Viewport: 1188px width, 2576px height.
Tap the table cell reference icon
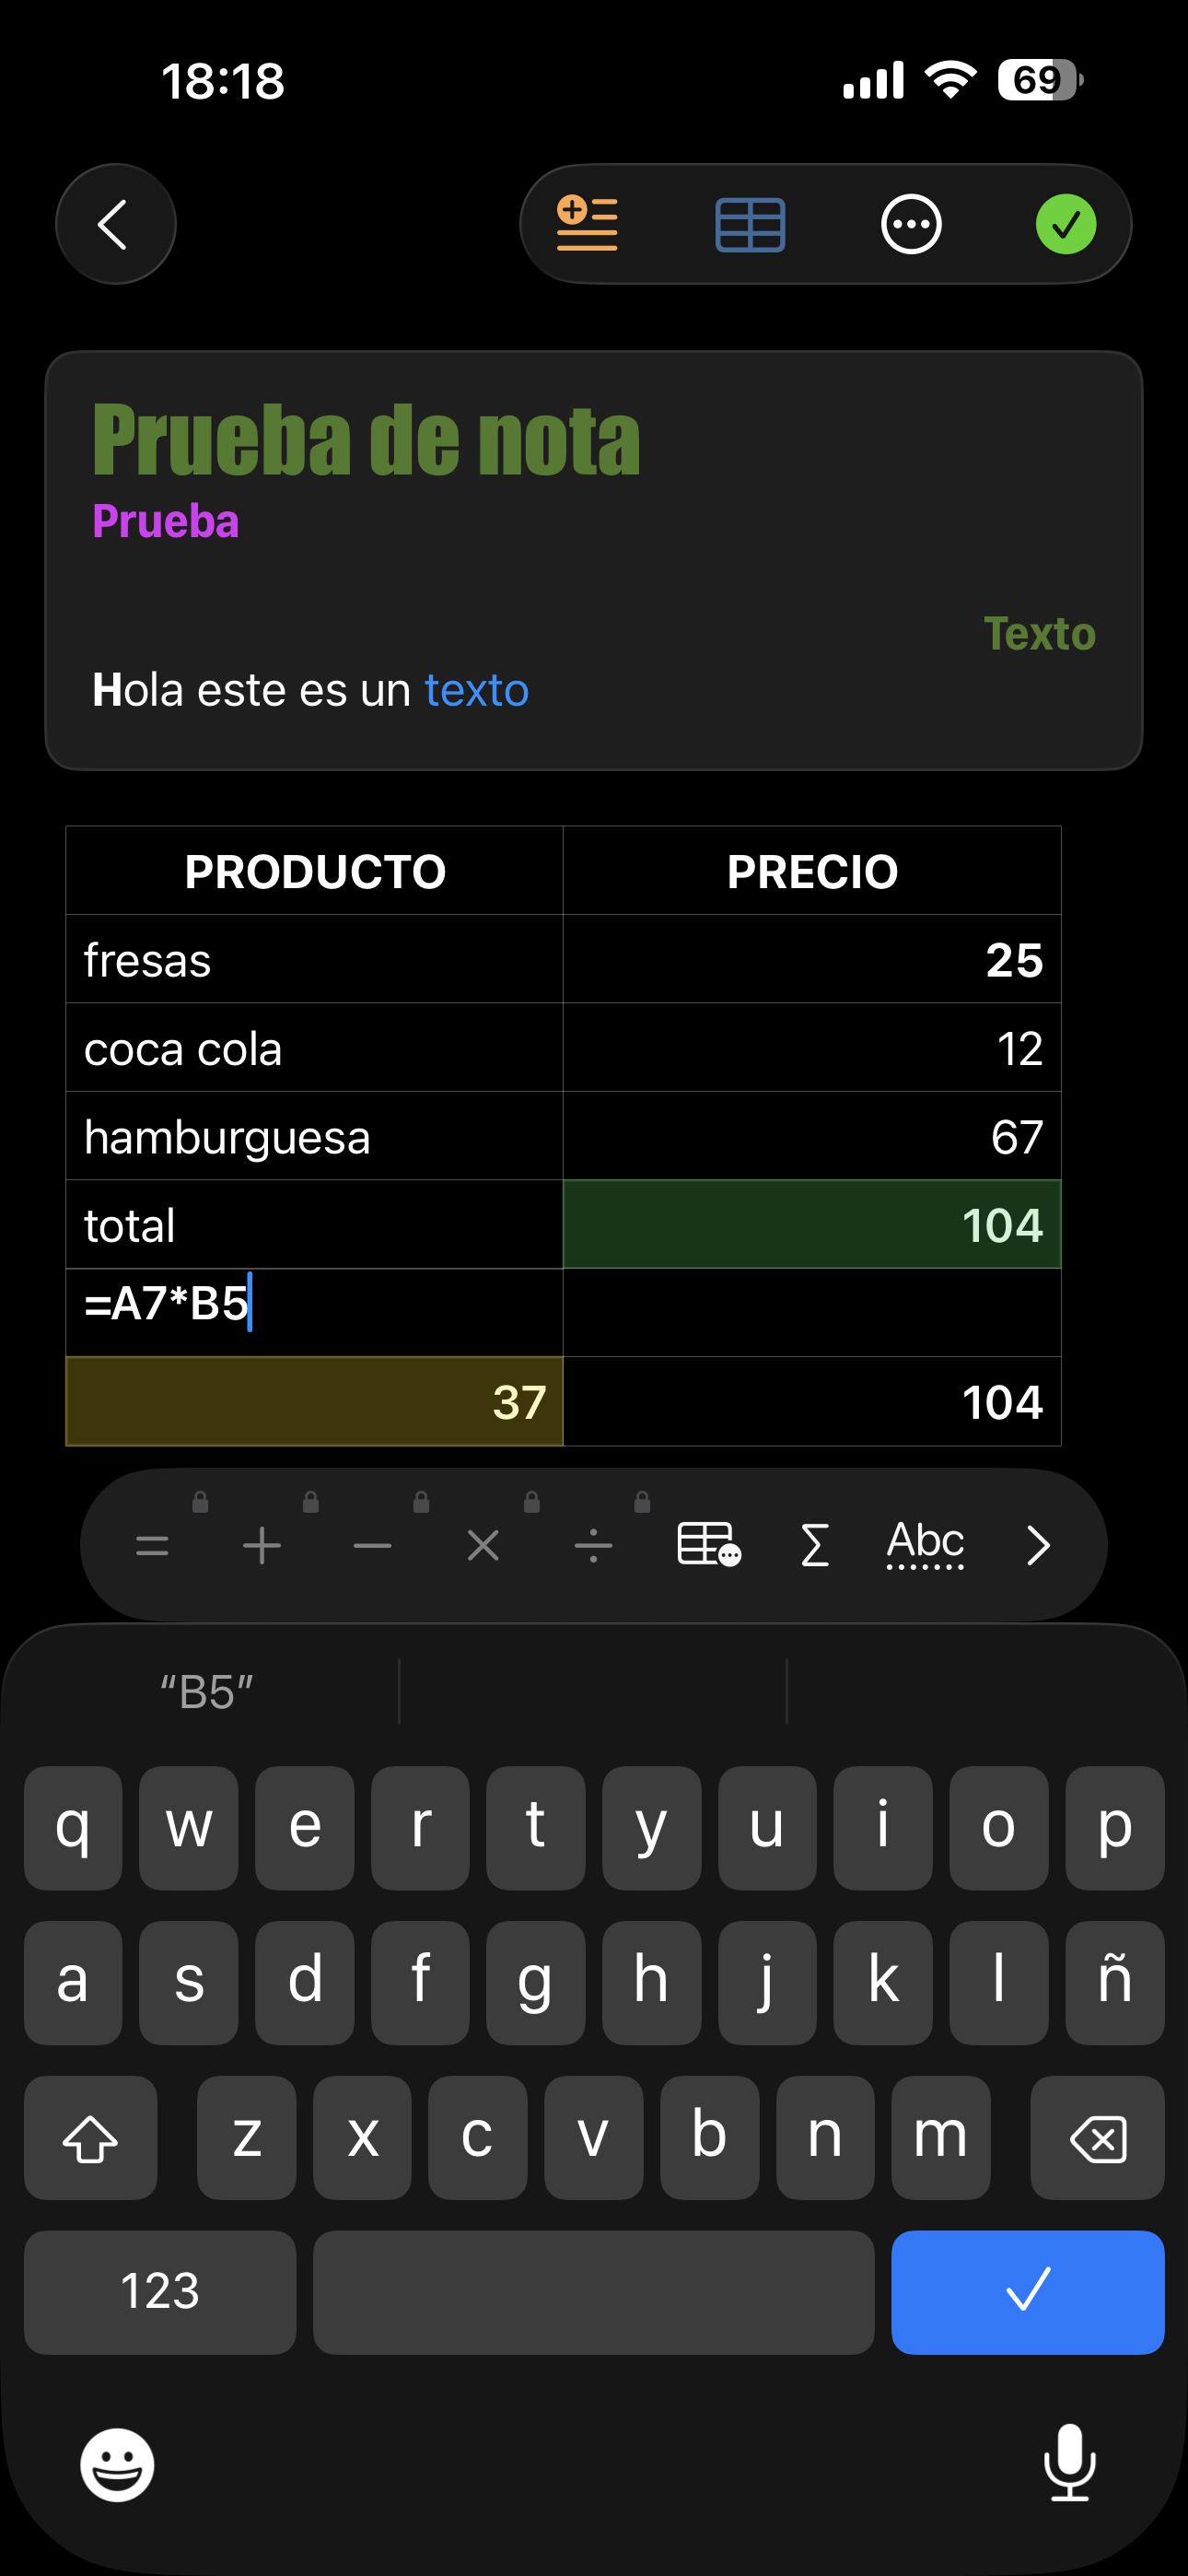pos(708,1546)
